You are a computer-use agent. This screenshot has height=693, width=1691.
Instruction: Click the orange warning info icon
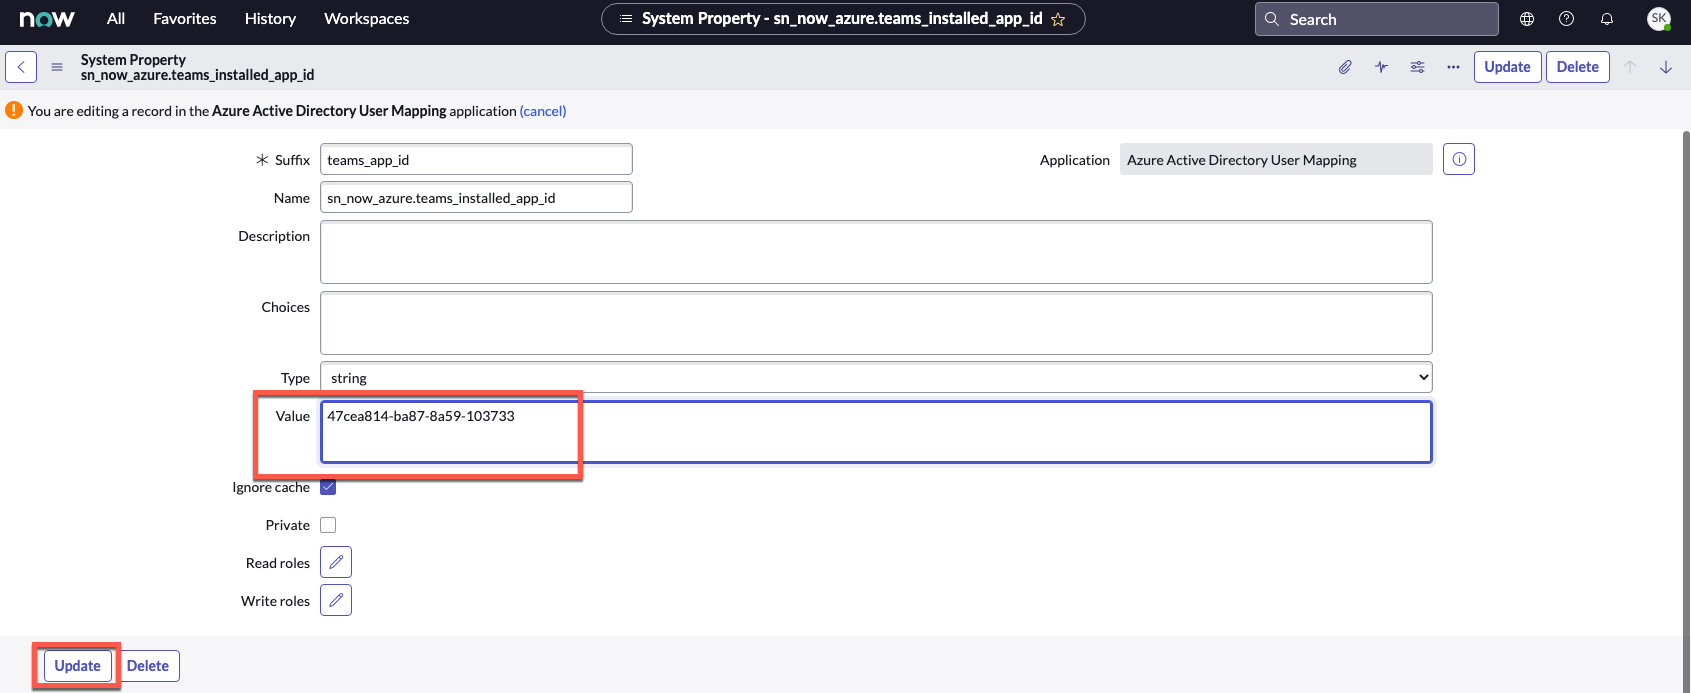14,110
